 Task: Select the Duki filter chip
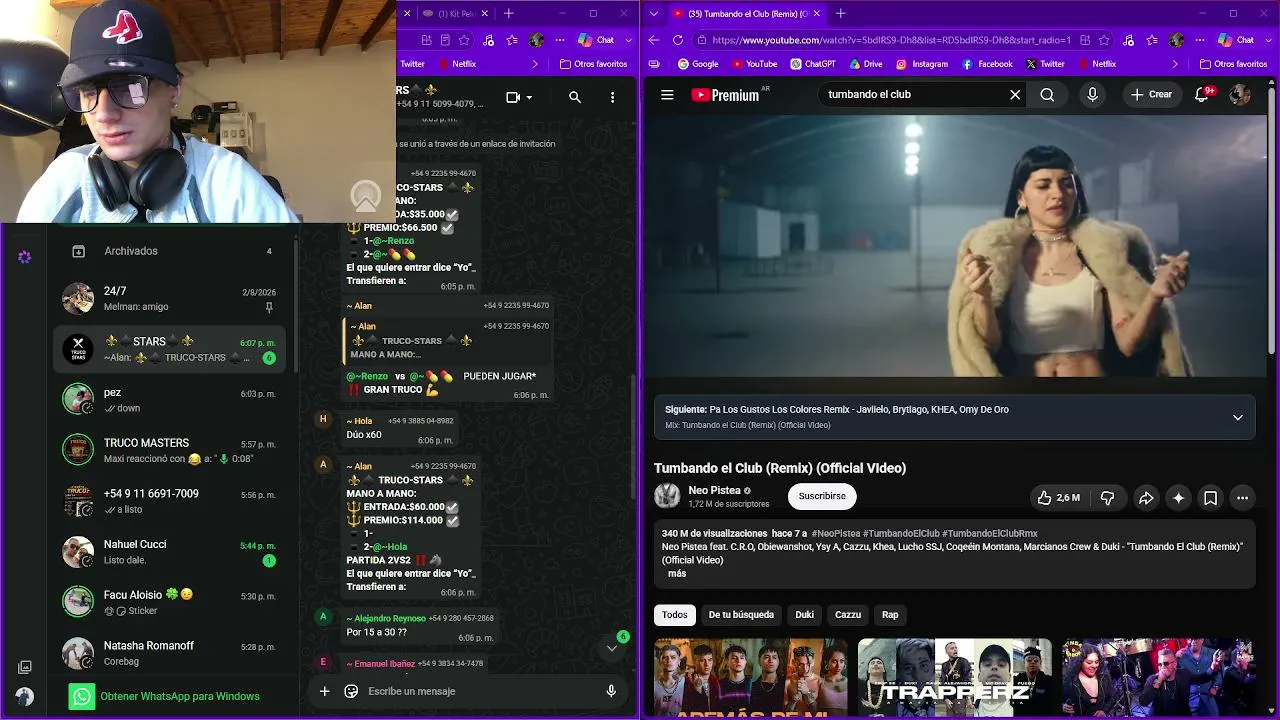(x=805, y=615)
